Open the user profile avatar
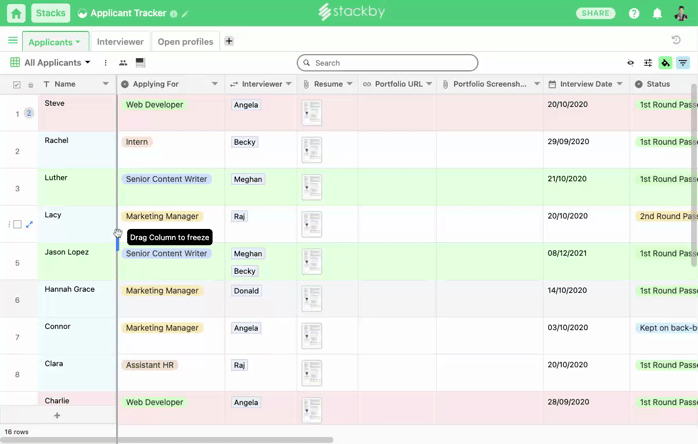The width and height of the screenshot is (698, 444). point(681,13)
